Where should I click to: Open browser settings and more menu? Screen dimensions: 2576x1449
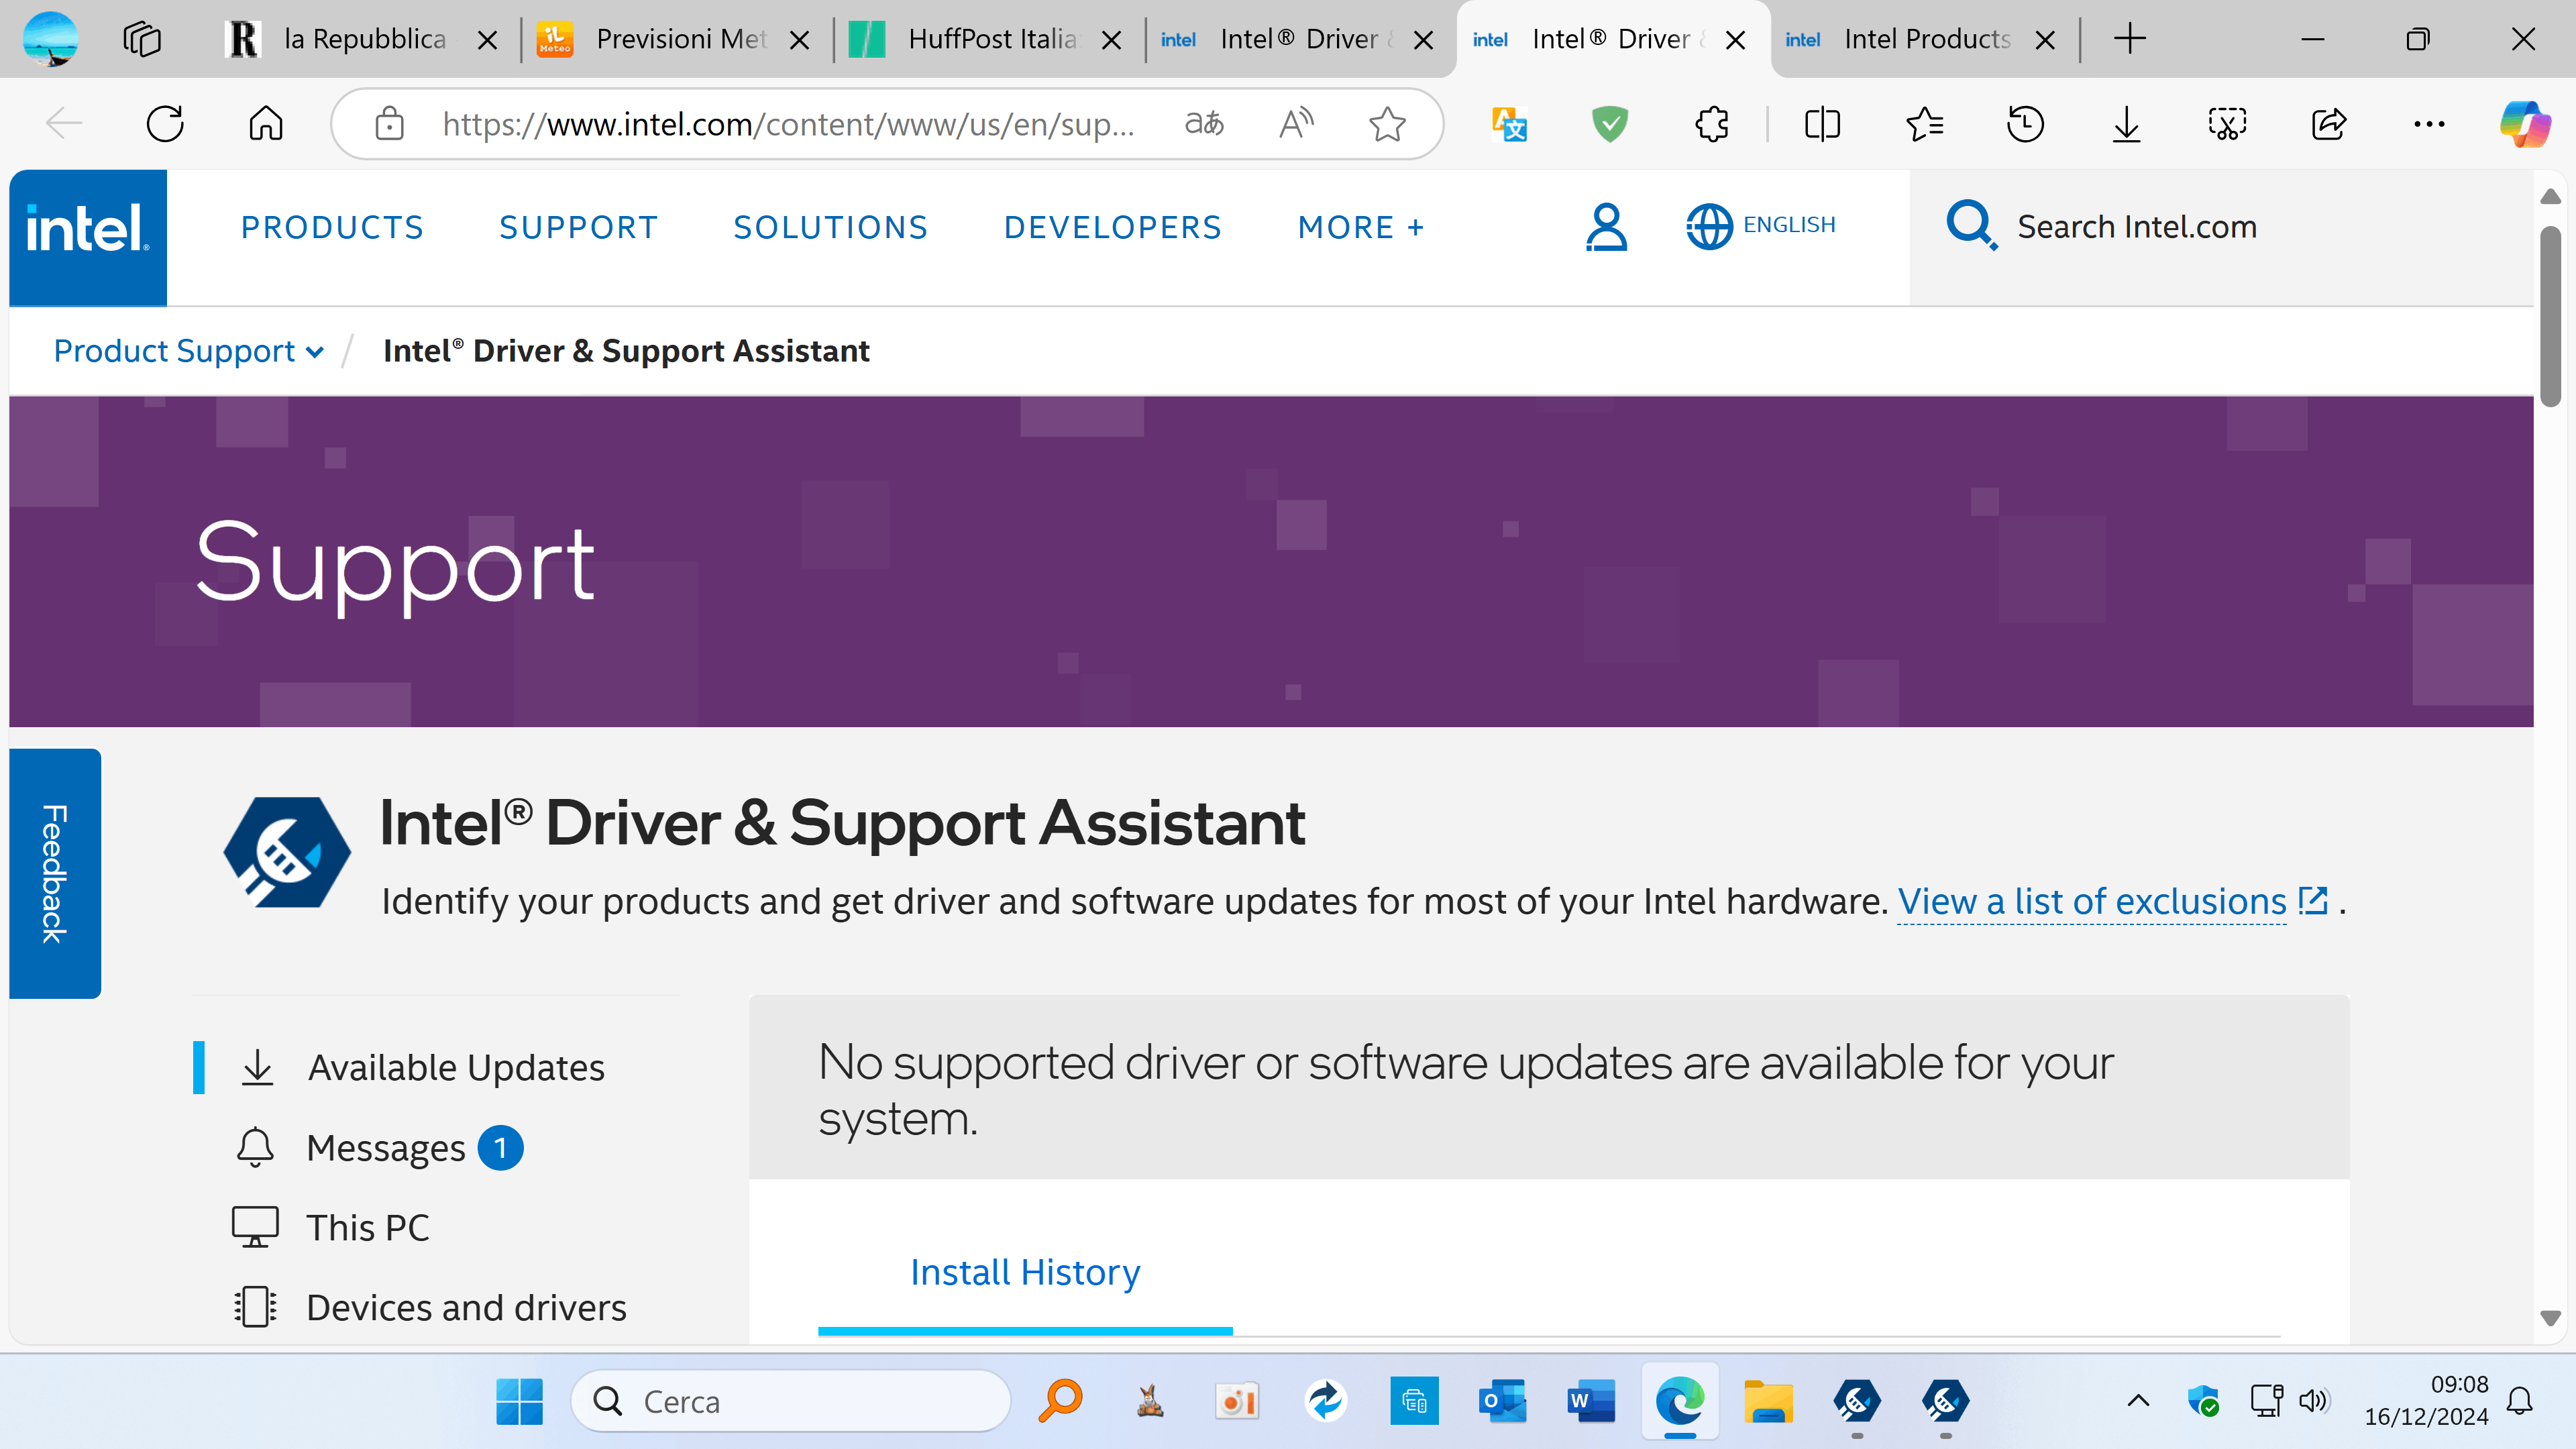[2429, 124]
